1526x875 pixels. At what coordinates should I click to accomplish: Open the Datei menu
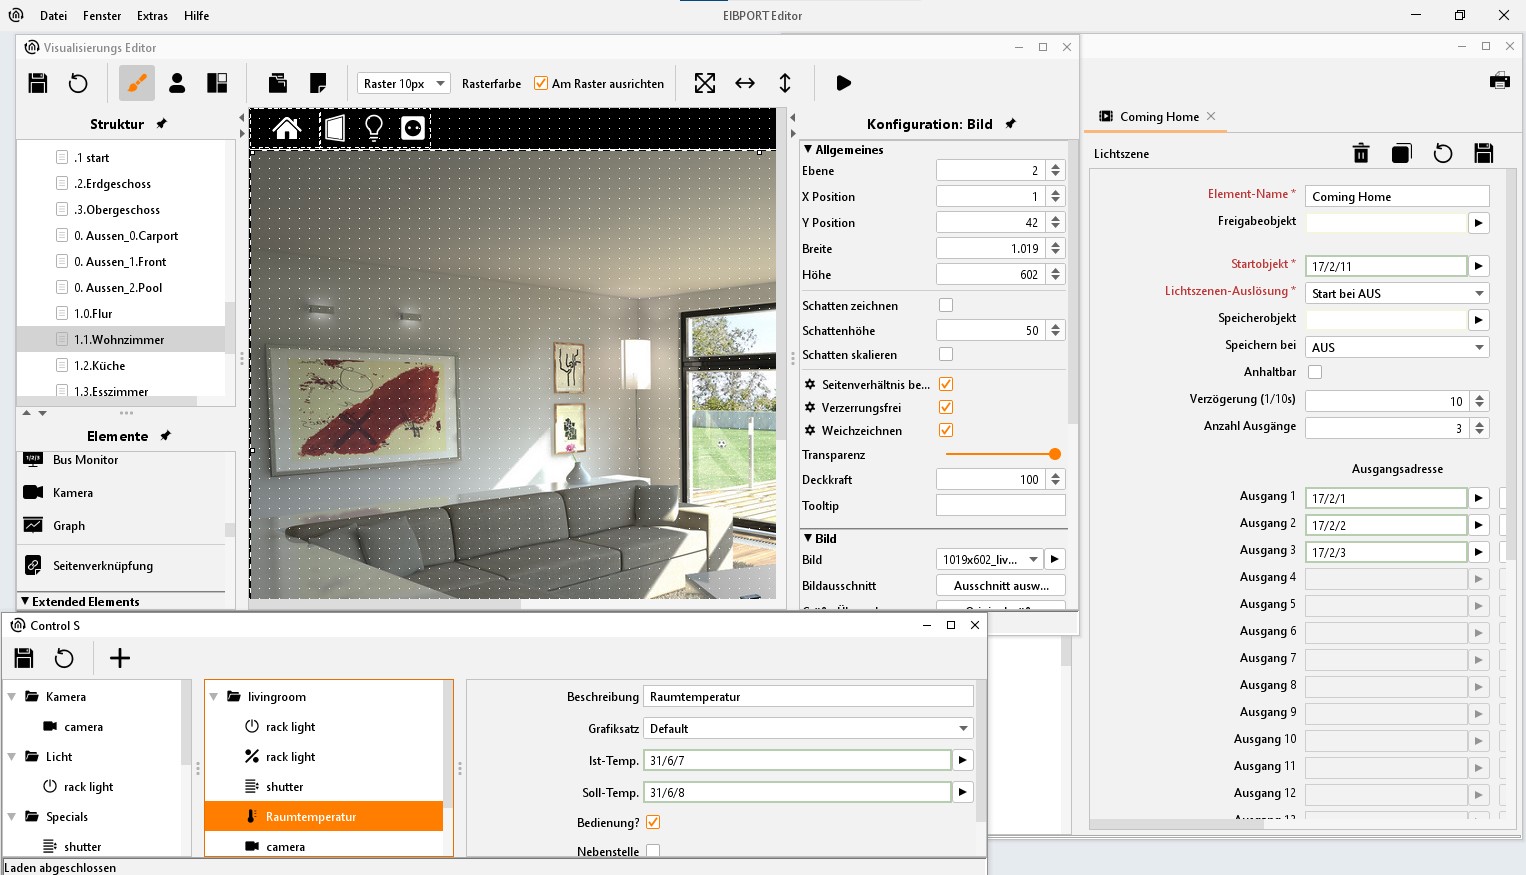pos(54,16)
